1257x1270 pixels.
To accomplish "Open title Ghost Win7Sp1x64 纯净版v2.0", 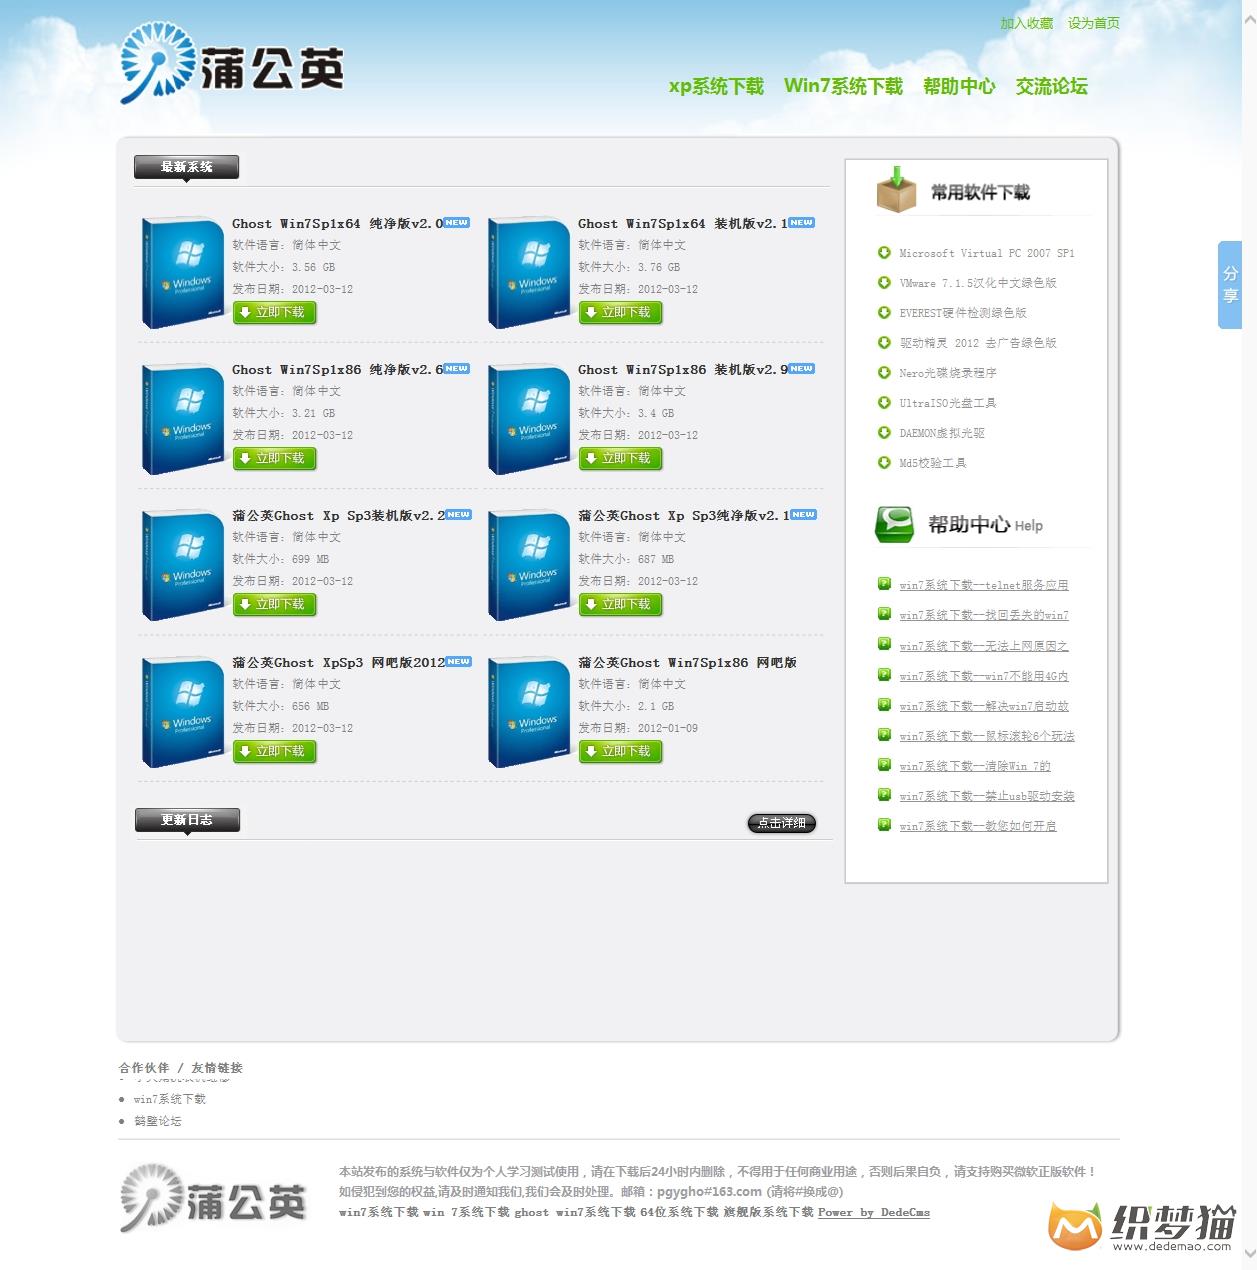I will 337,224.
